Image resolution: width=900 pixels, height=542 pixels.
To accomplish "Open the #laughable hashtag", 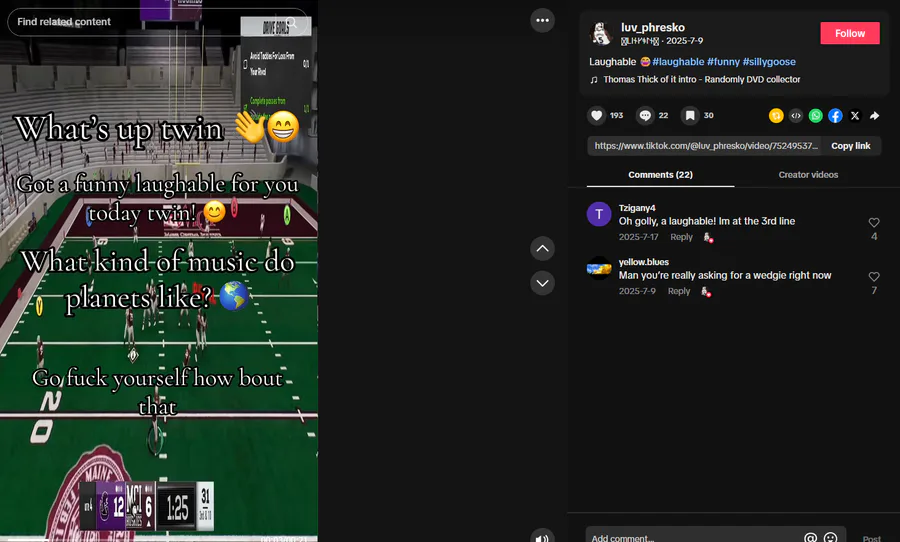I will pyautogui.click(x=678, y=61).
